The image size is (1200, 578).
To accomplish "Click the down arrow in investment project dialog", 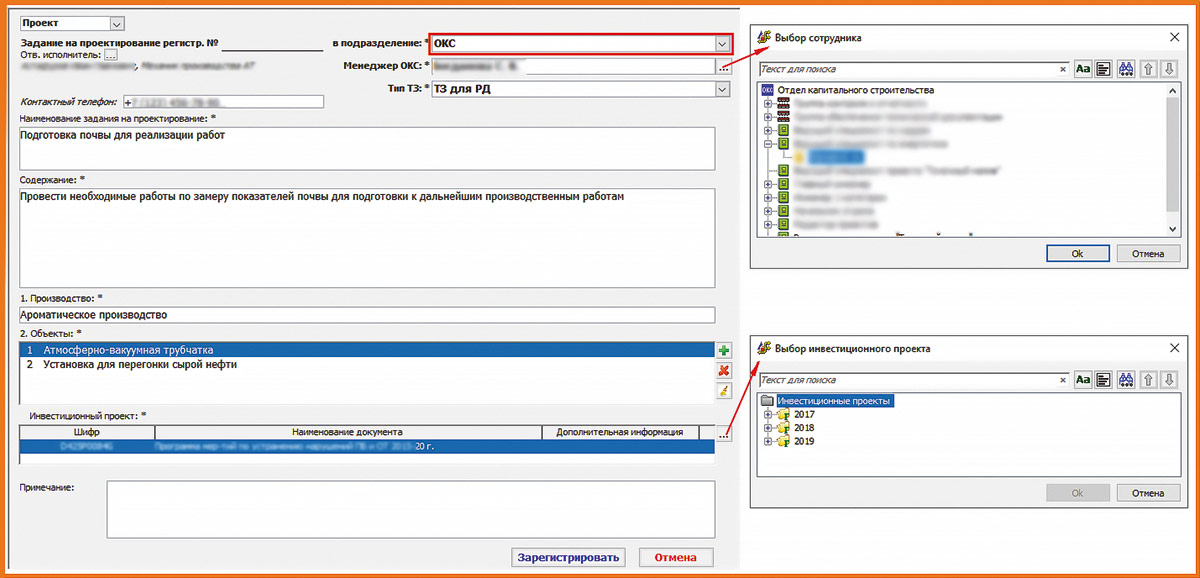I will [1169, 380].
